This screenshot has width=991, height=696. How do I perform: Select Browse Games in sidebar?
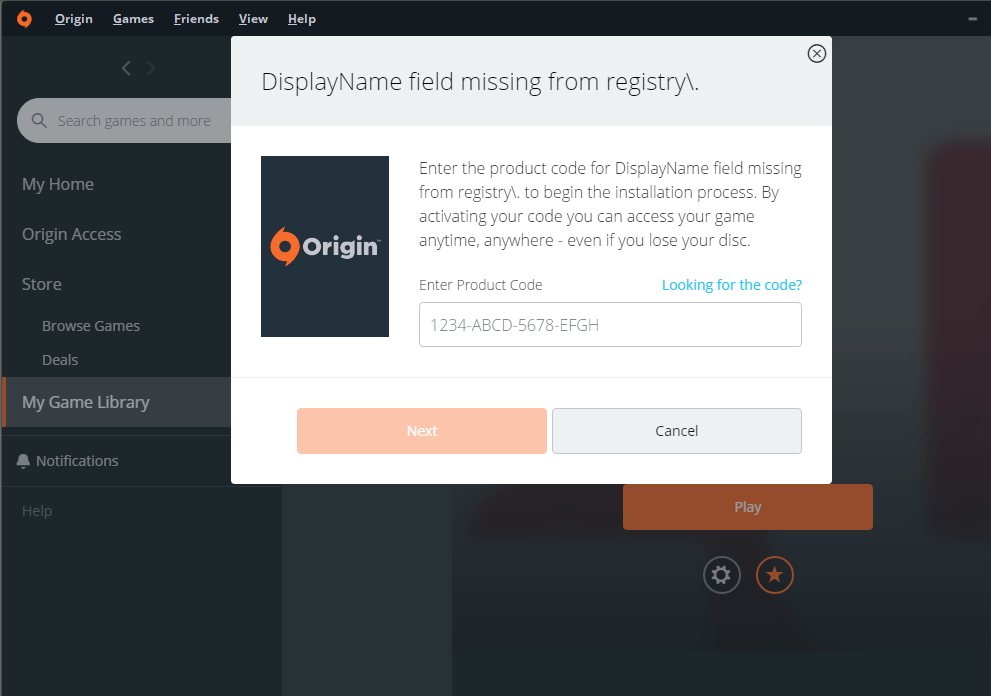point(91,326)
